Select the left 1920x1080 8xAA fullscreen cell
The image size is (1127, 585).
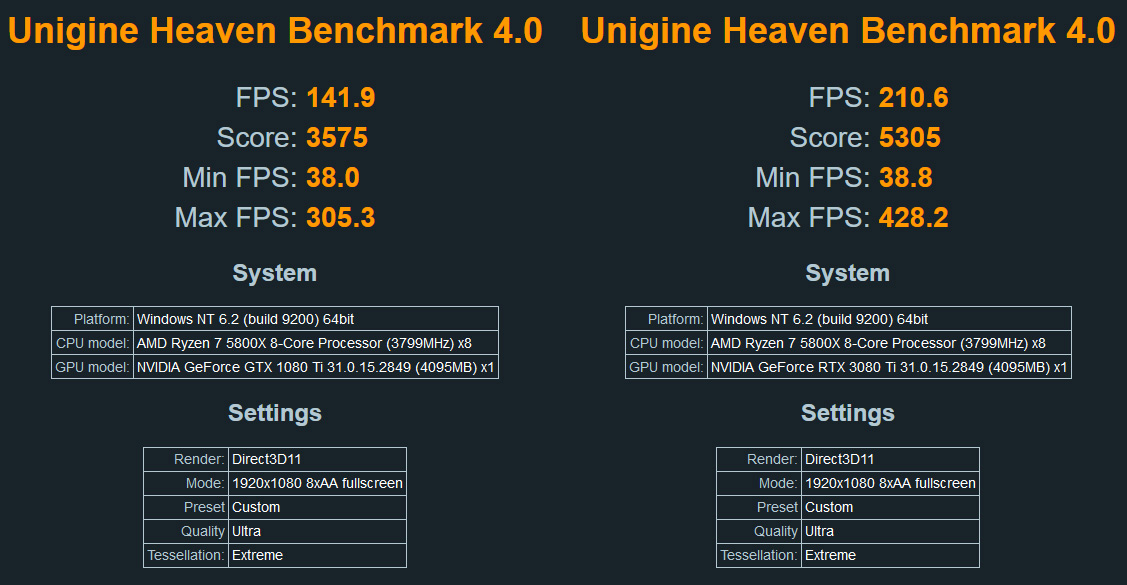317,483
